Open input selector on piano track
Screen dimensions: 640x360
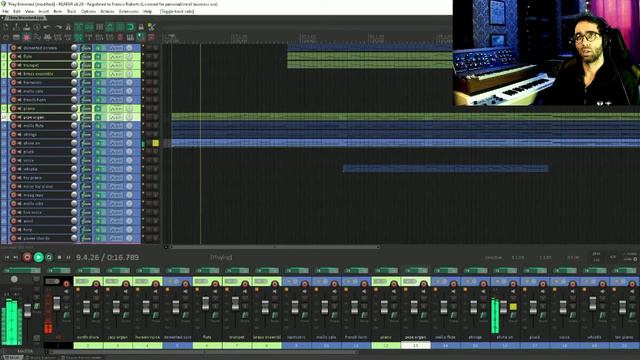(x=116, y=109)
